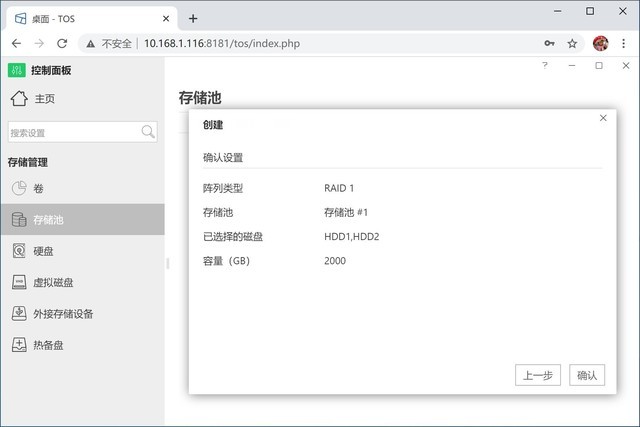Open the 主页 home icon in sidebar

pyautogui.click(x=19, y=98)
